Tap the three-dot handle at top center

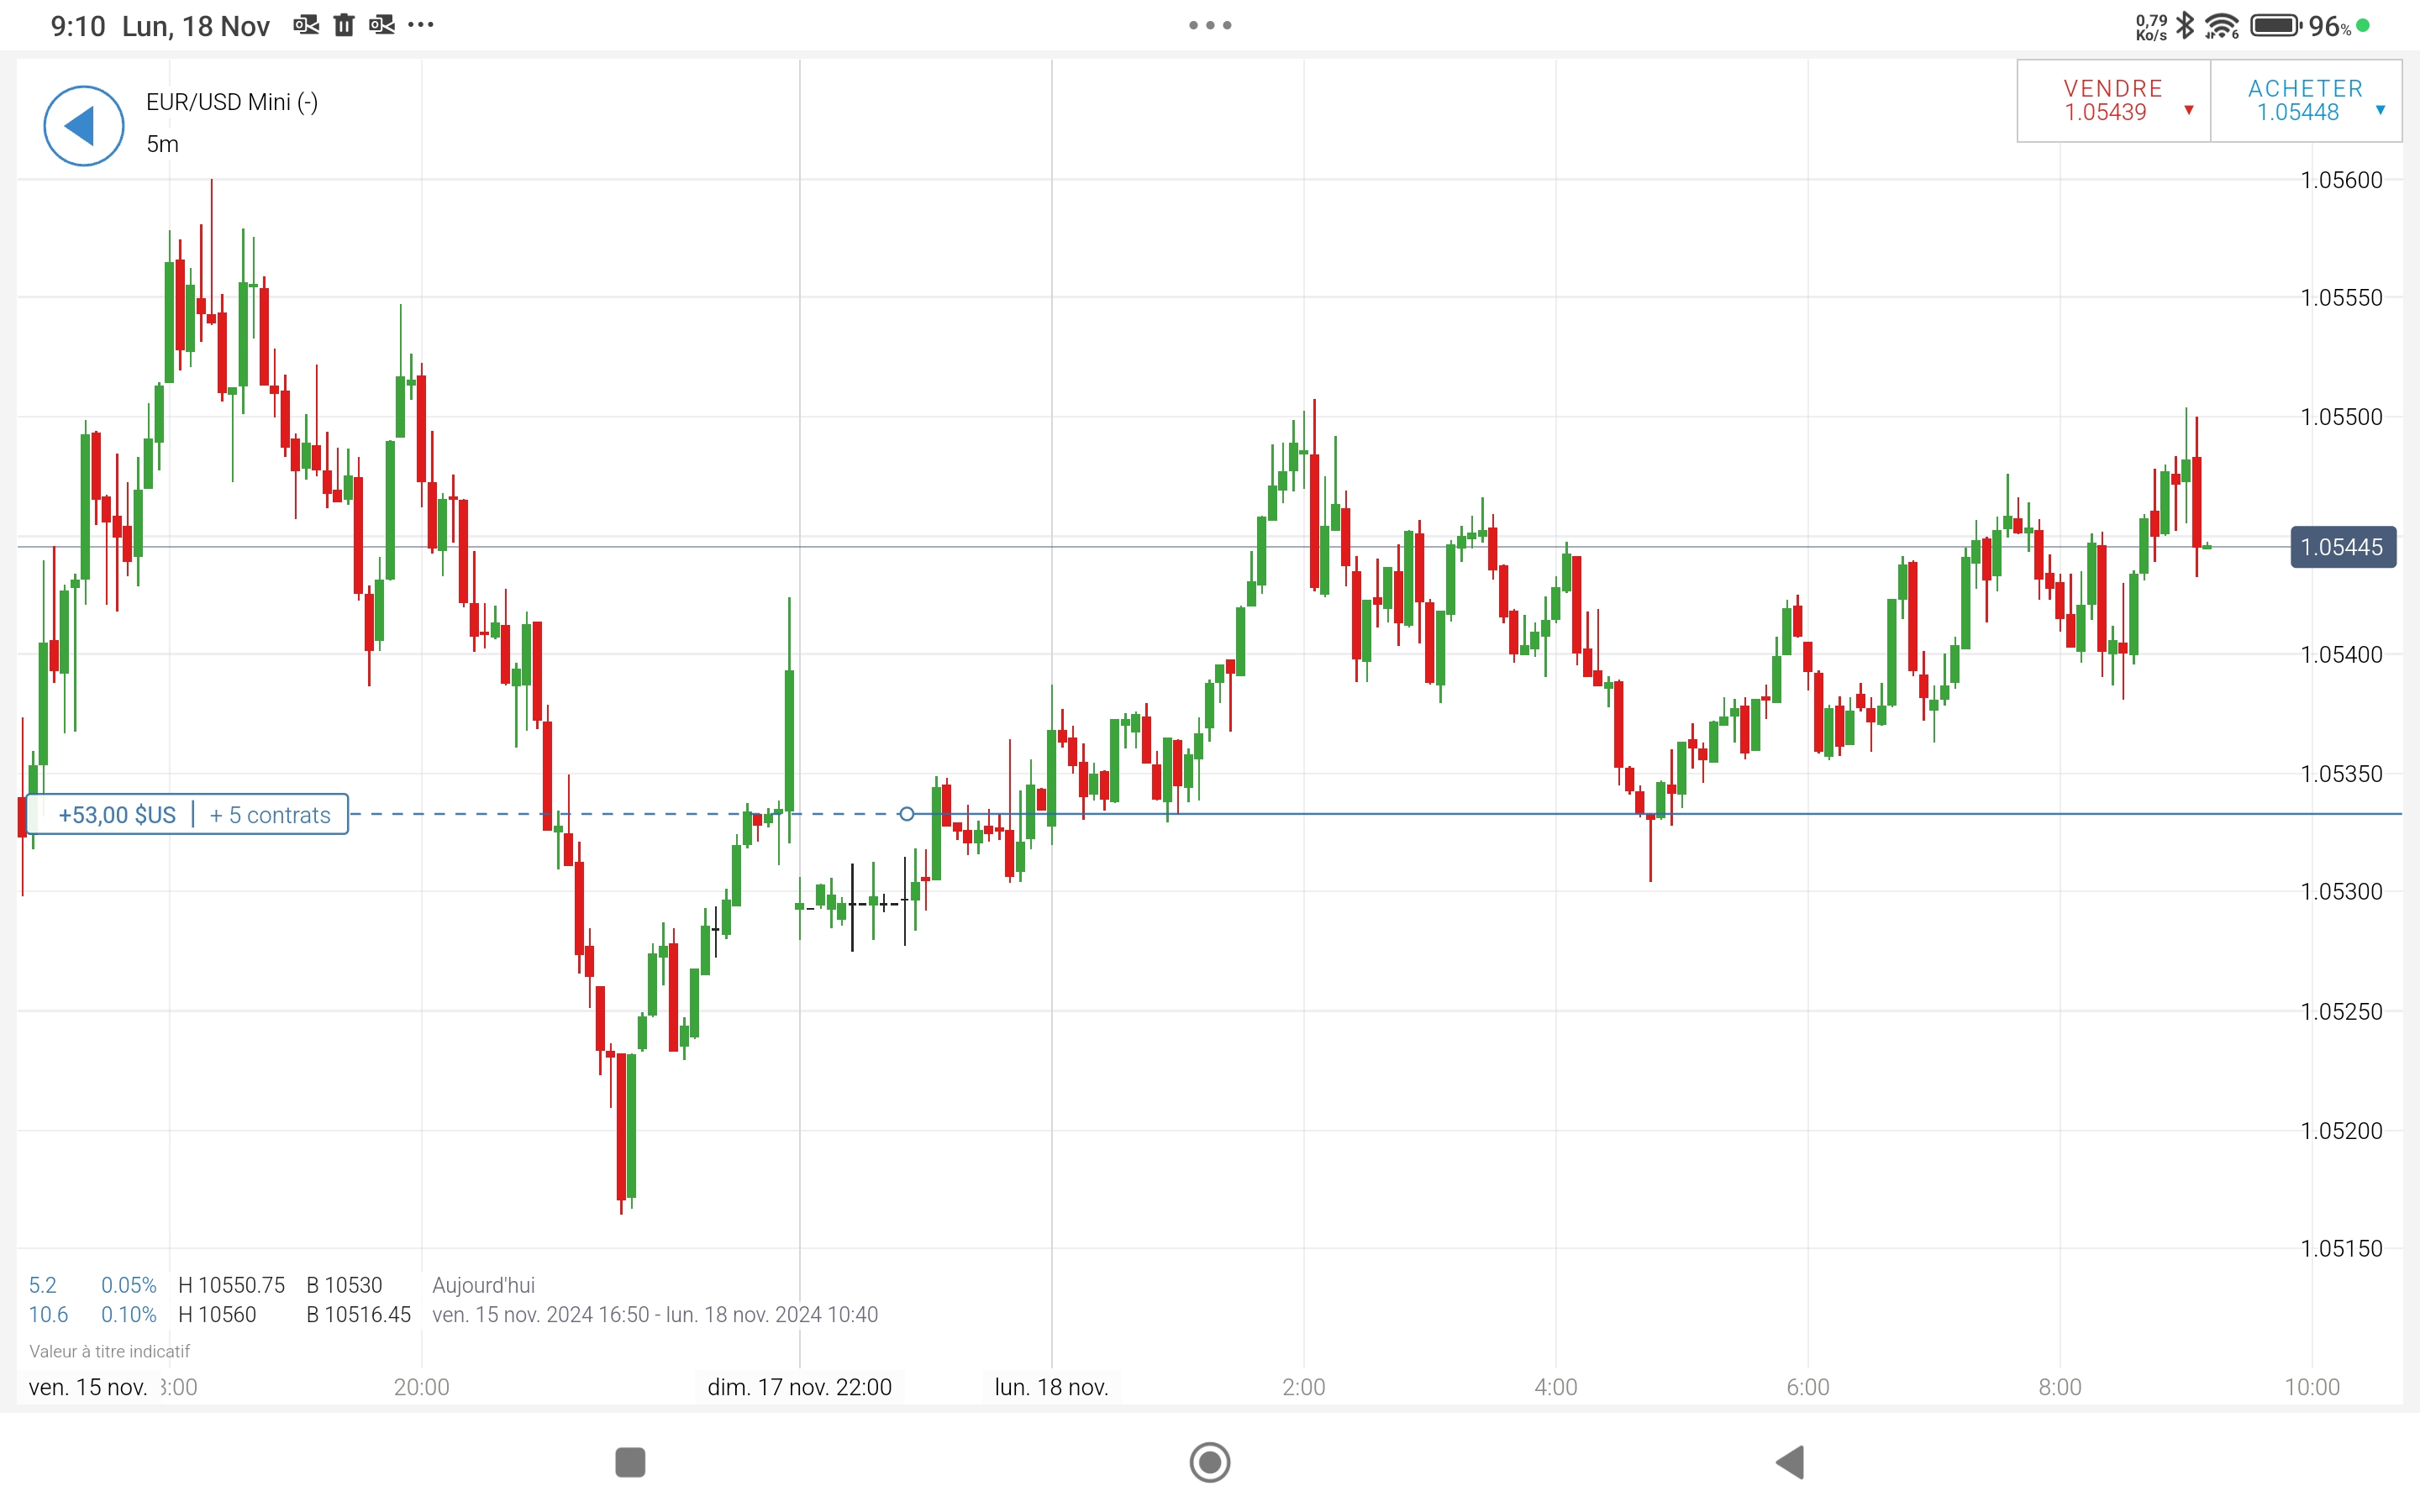1210,25
